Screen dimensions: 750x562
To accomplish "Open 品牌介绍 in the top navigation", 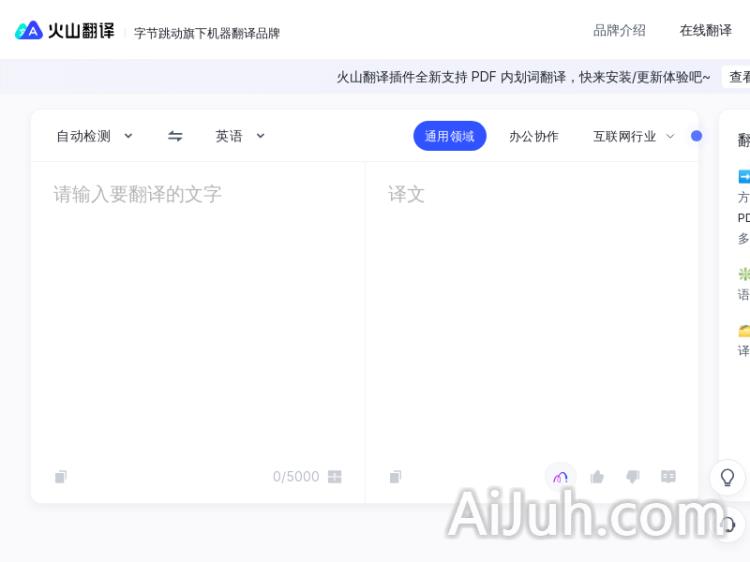I will coord(619,31).
